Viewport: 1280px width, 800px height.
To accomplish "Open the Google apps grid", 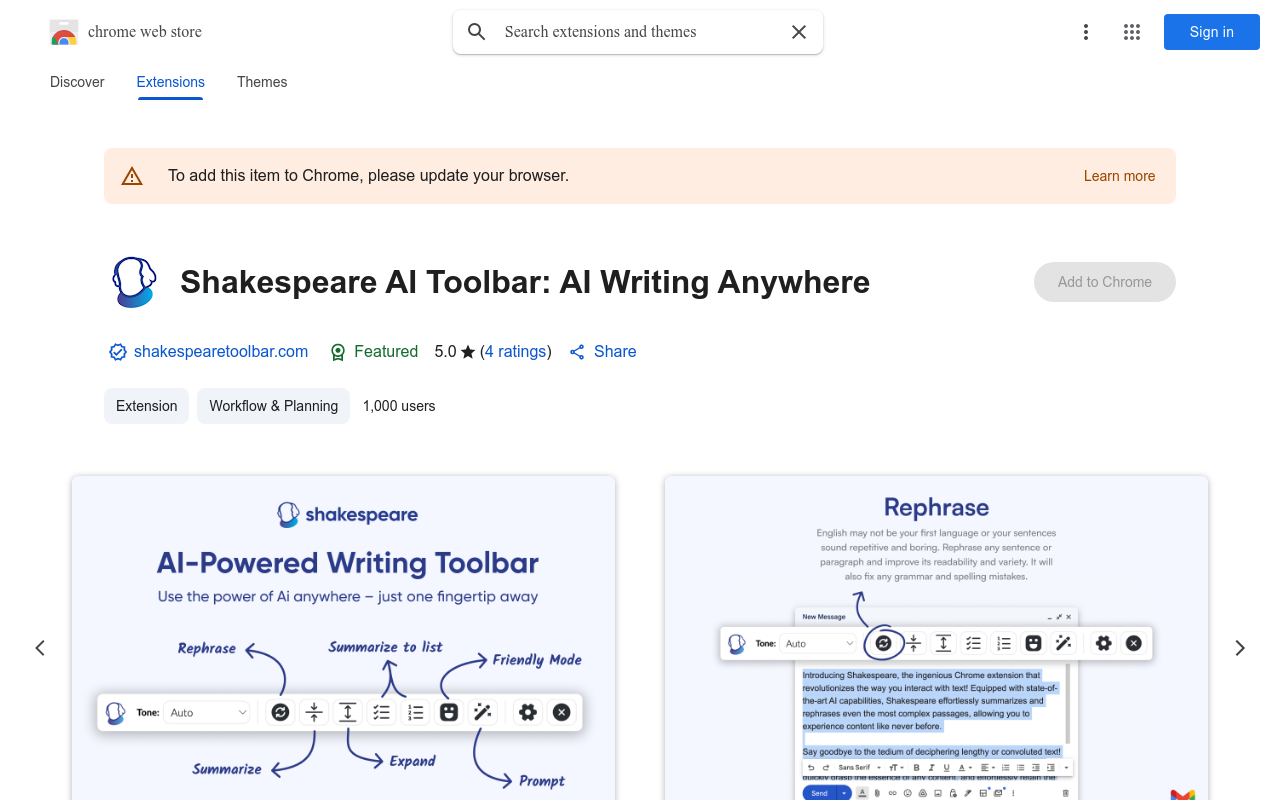I will (x=1132, y=32).
